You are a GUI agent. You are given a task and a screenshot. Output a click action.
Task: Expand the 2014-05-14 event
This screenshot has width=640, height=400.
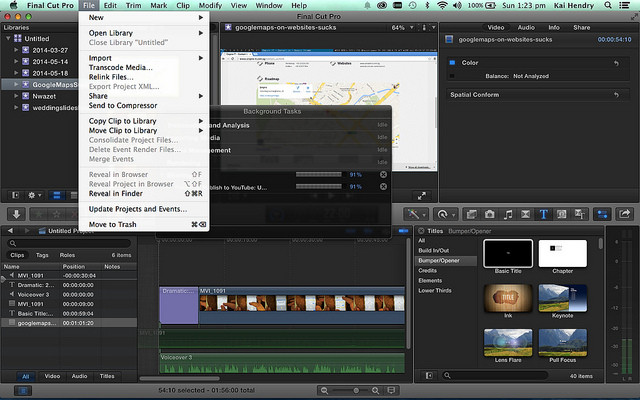[16, 61]
